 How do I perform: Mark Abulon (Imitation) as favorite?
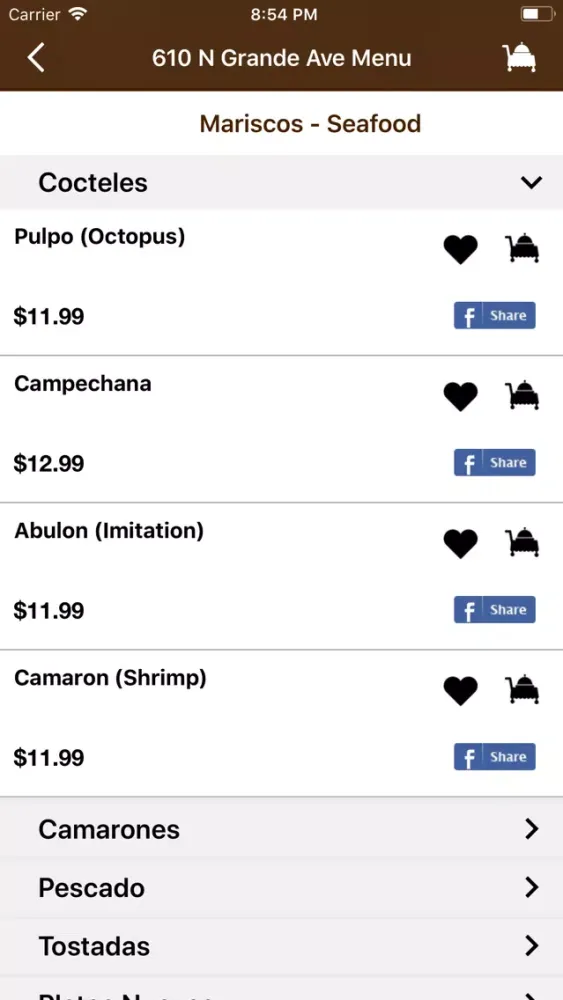tap(460, 544)
